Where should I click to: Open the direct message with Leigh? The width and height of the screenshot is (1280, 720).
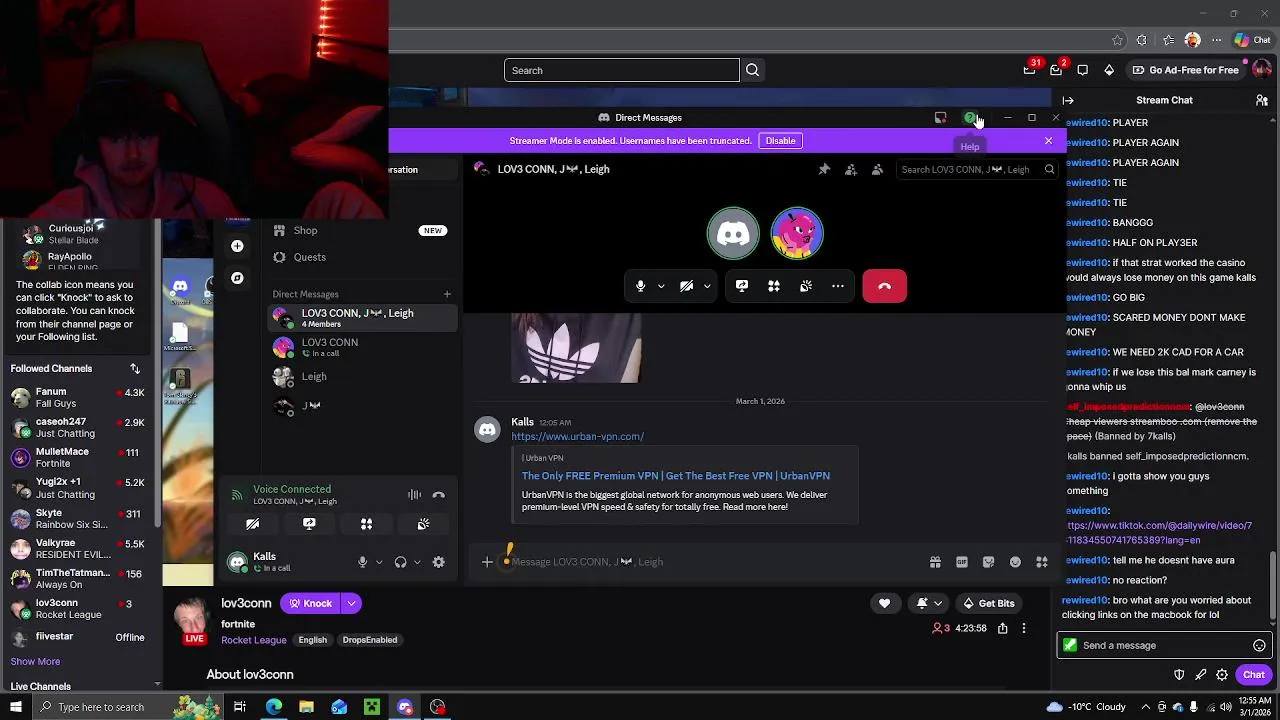(362, 376)
